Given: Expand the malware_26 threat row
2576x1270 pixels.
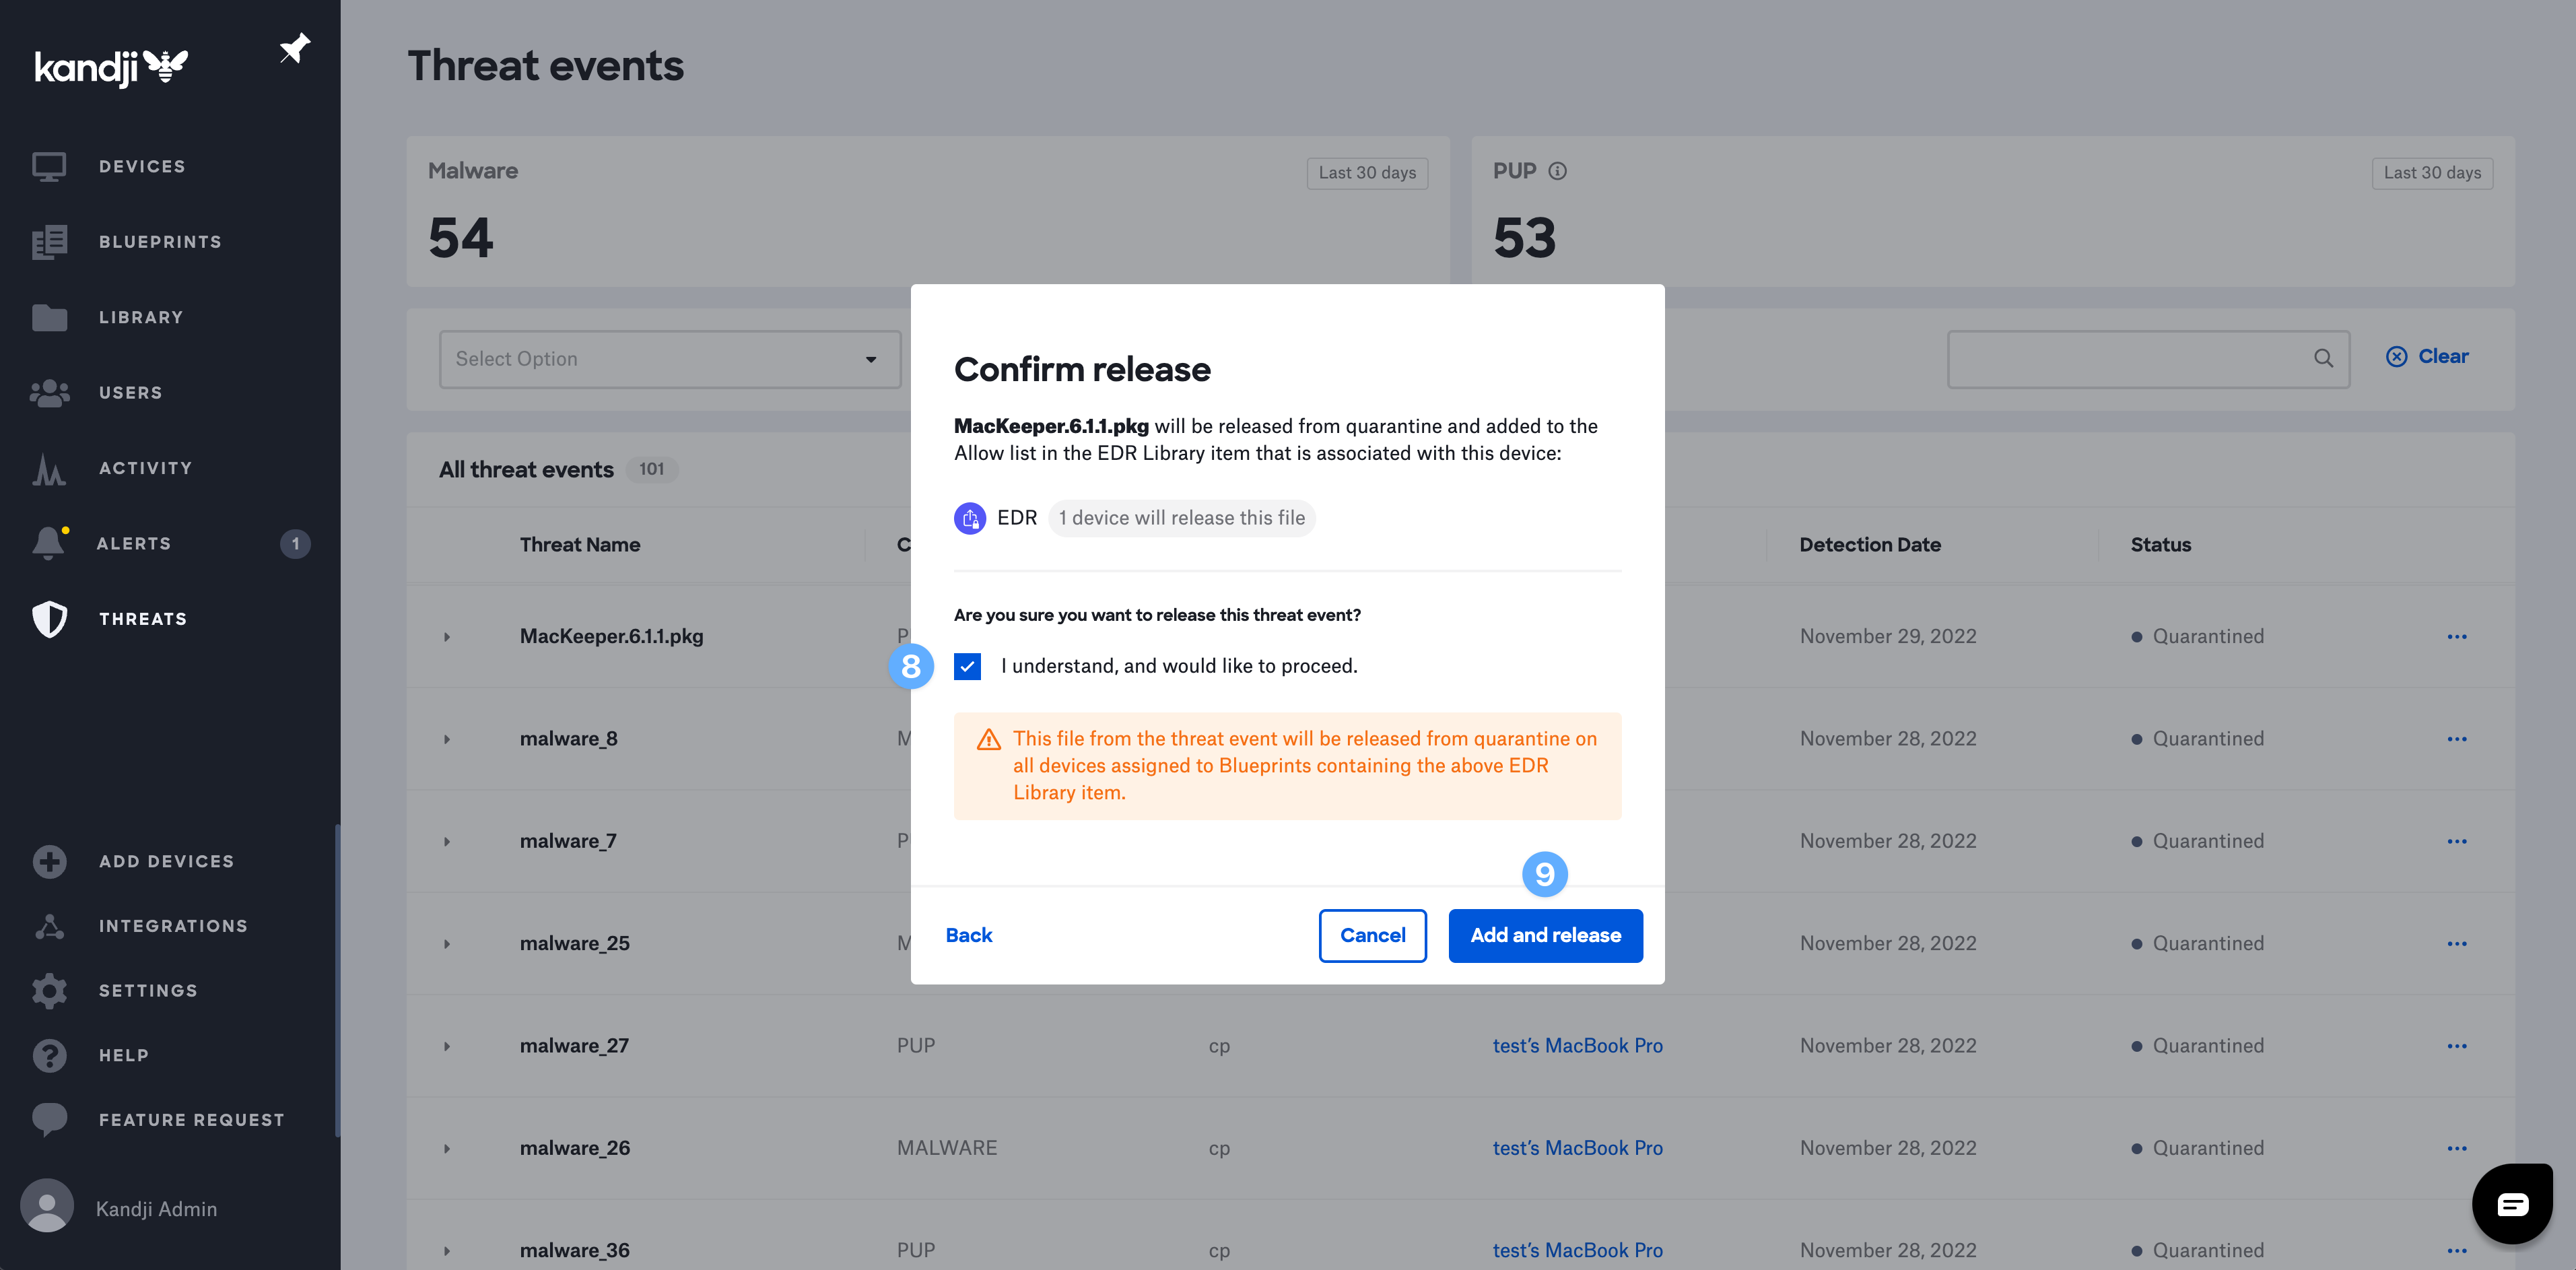Looking at the screenshot, I should tap(447, 1148).
